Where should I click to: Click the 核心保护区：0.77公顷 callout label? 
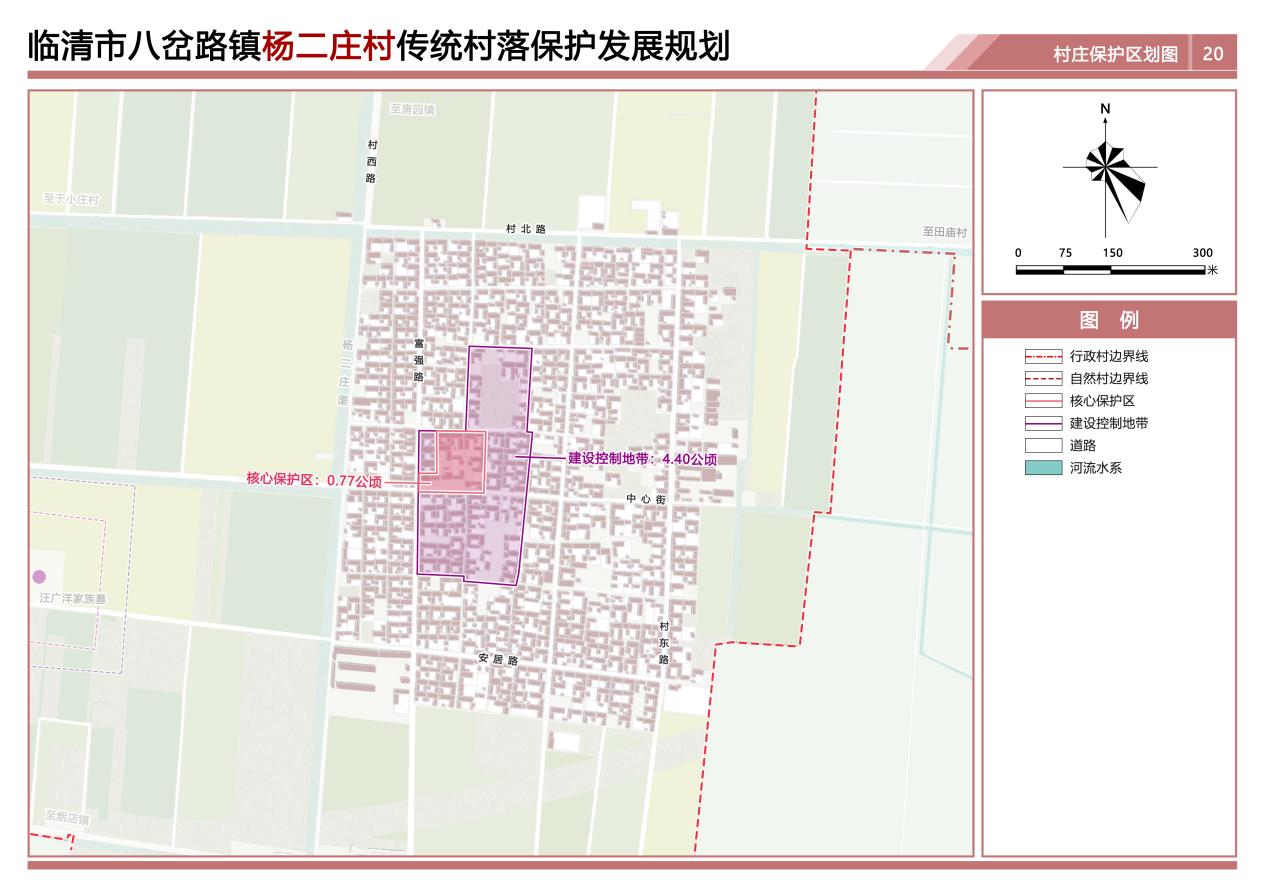pos(318,479)
